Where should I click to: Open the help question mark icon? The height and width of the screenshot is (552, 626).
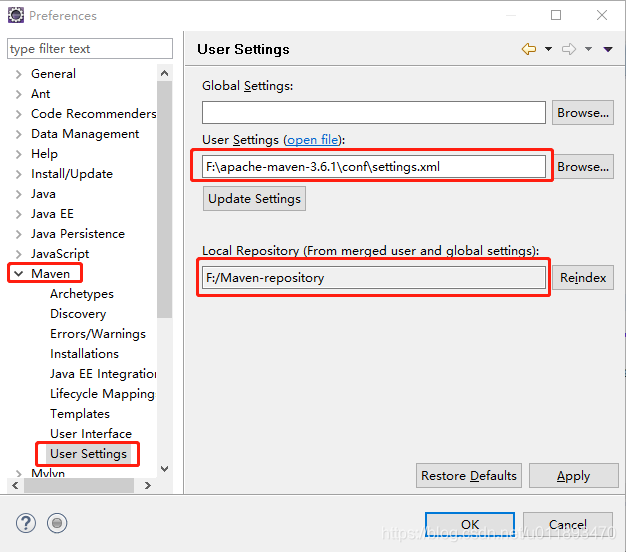click(26, 523)
